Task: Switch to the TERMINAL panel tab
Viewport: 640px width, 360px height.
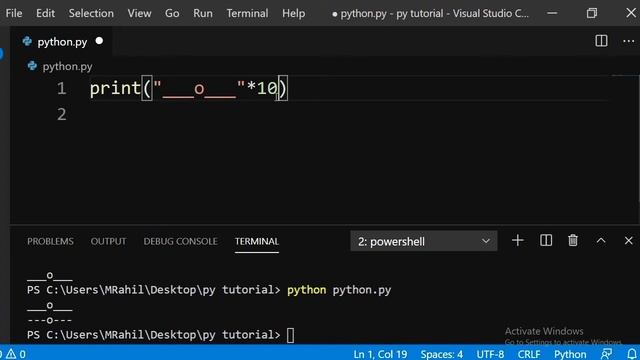Action: [257, 241]
